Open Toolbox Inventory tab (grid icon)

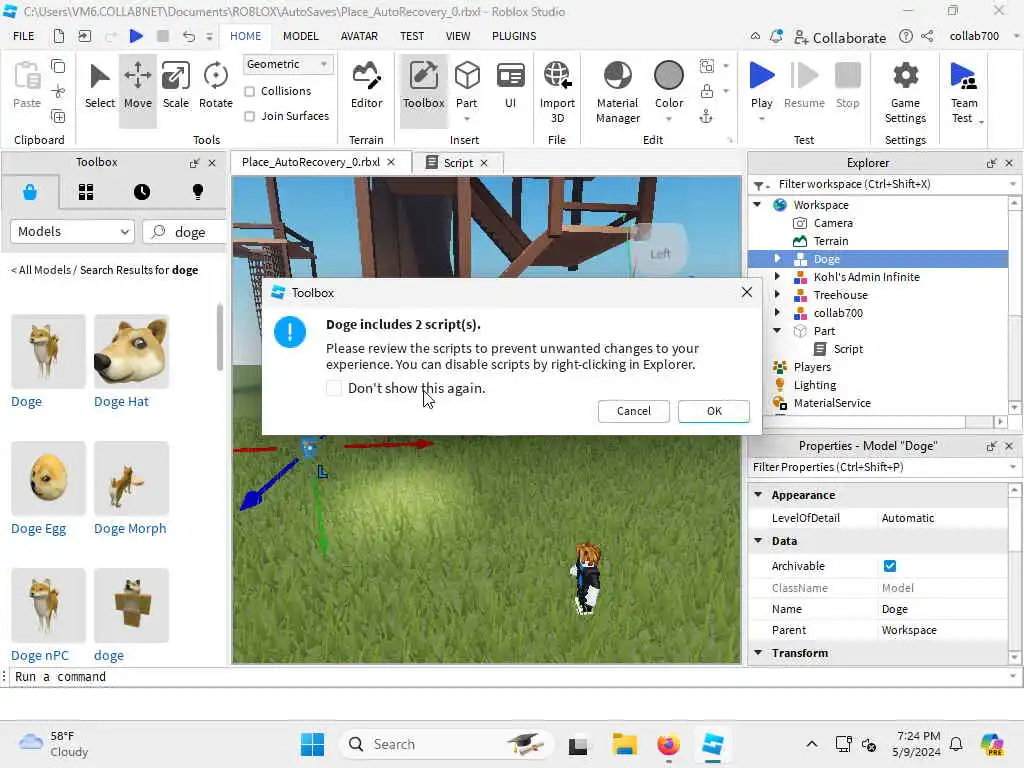click(86, 192)
